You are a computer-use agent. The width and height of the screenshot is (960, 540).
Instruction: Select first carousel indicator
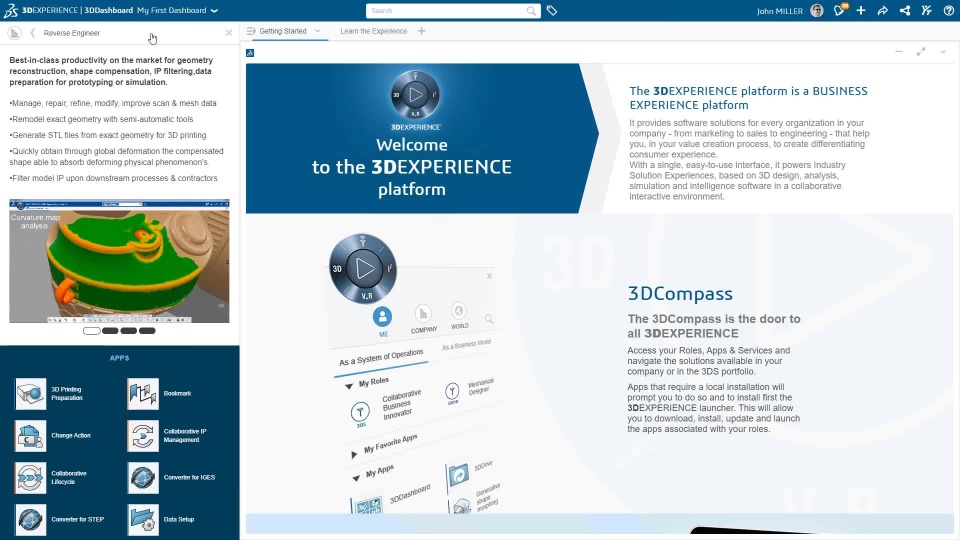[91, 331]
